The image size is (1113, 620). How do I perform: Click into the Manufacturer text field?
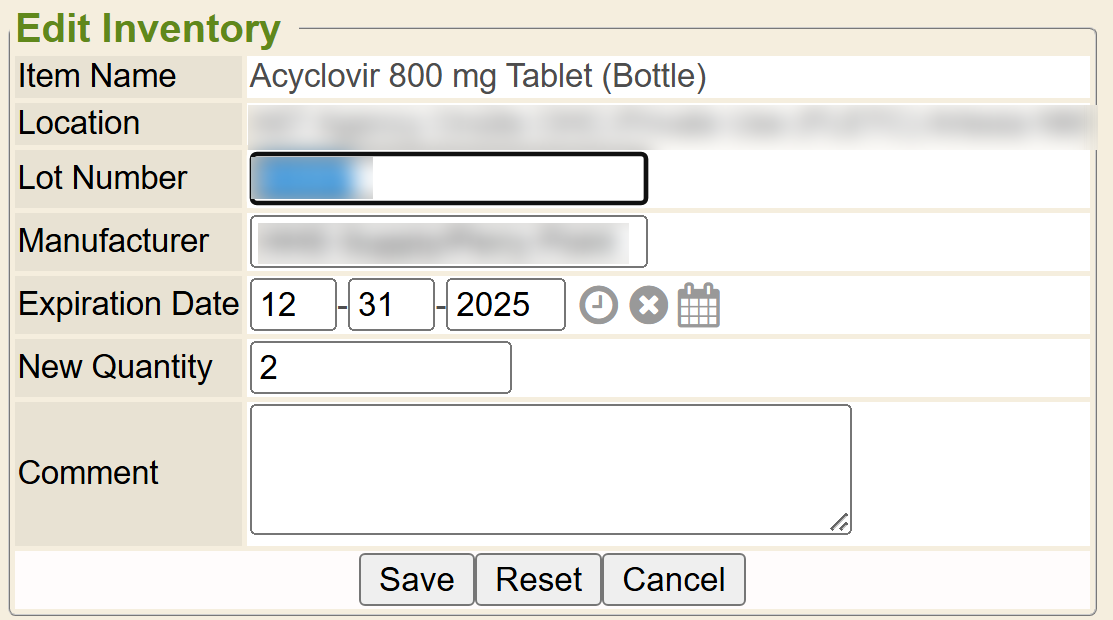pyautogui.click(x=448, y=242)
